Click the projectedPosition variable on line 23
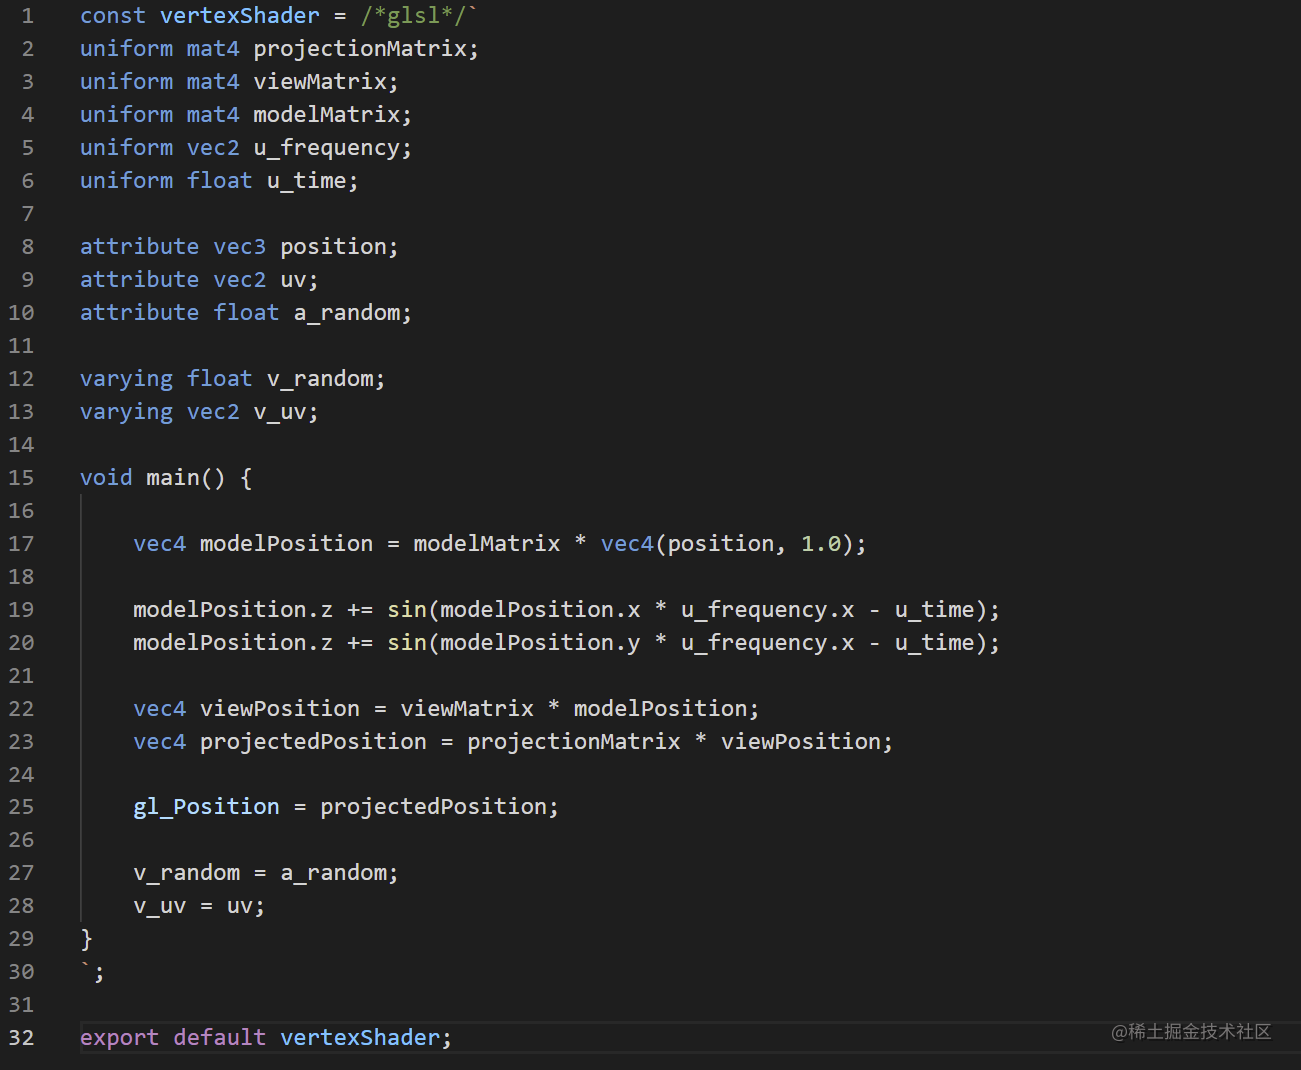 [313, 742]
